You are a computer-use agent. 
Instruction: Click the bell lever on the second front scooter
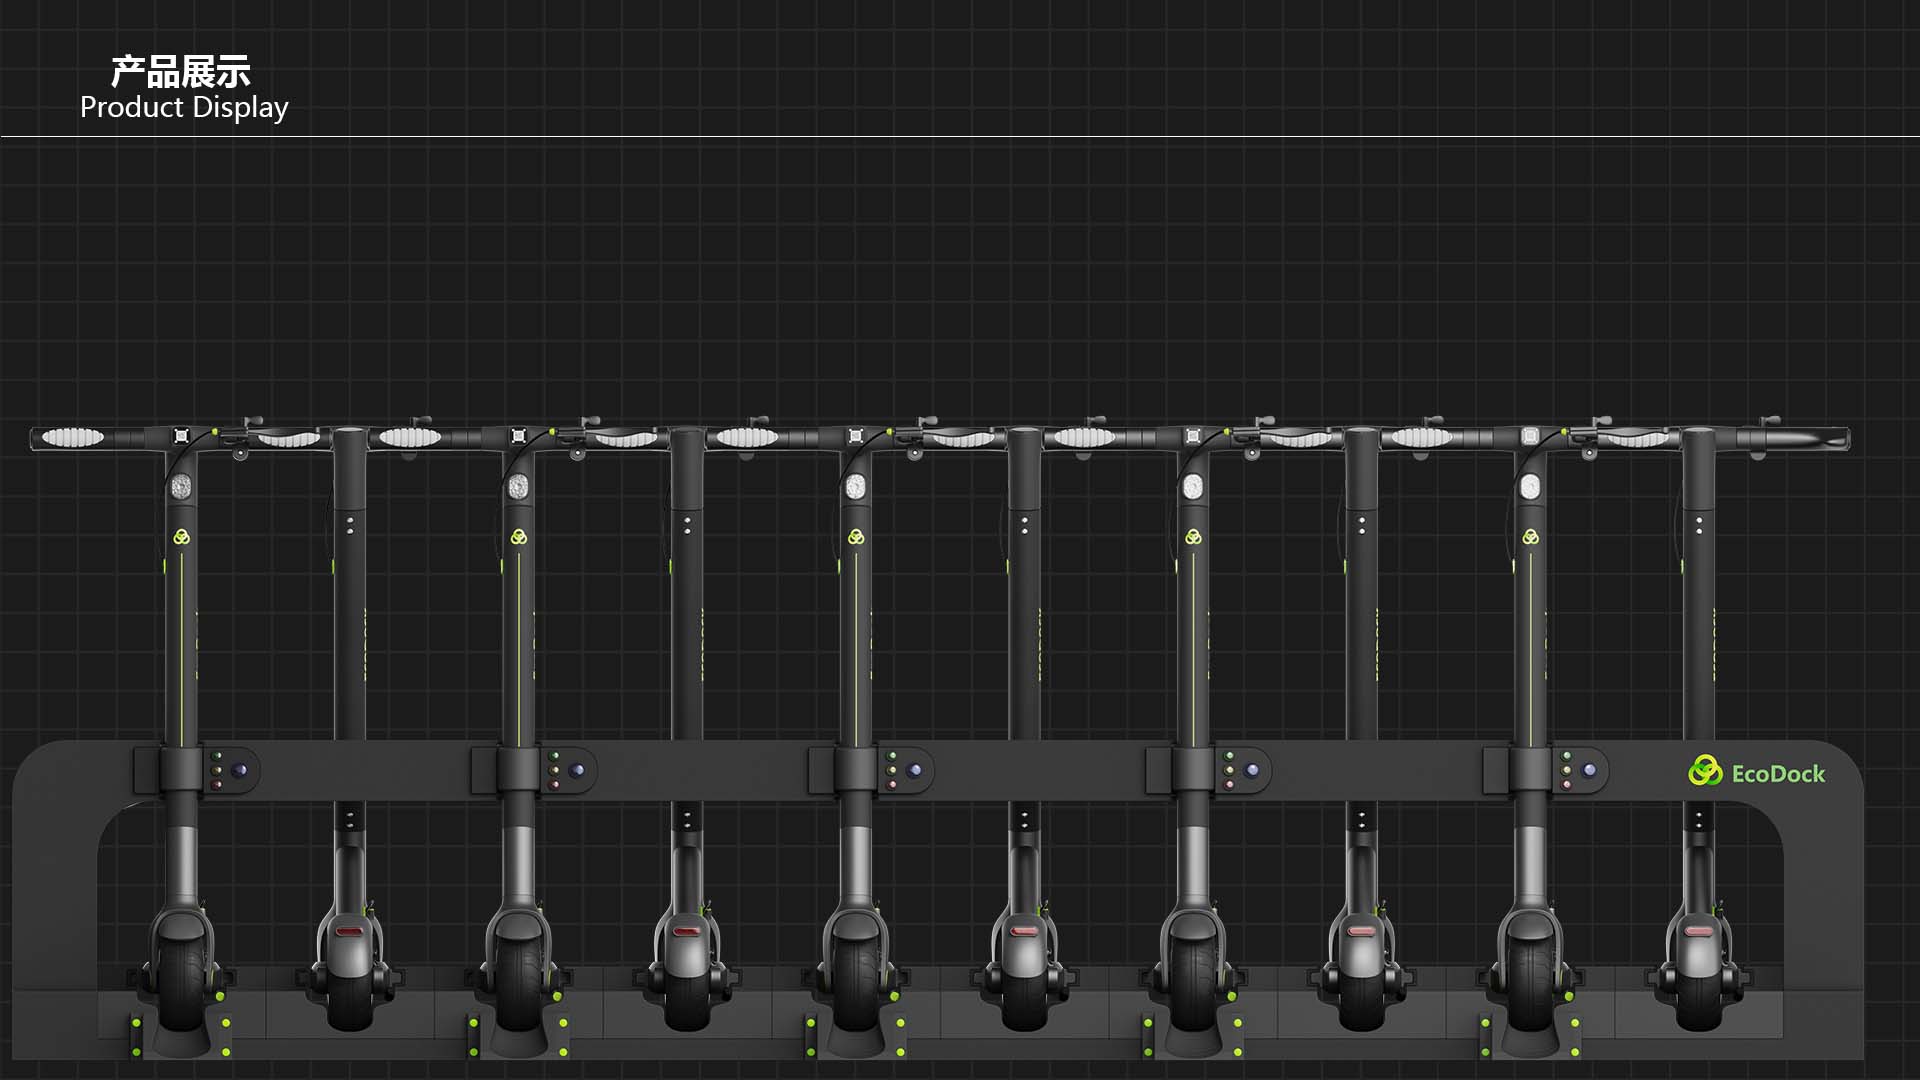pyautogui.click(x=576, y=452)
